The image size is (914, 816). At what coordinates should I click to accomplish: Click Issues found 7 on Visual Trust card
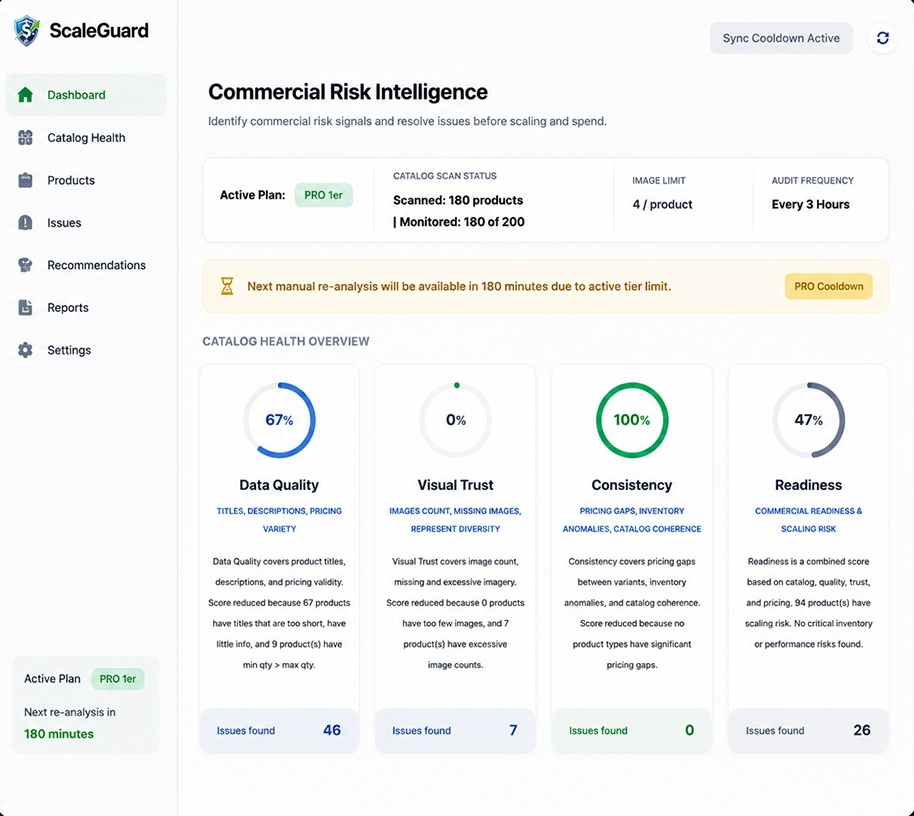pos(455,730)
